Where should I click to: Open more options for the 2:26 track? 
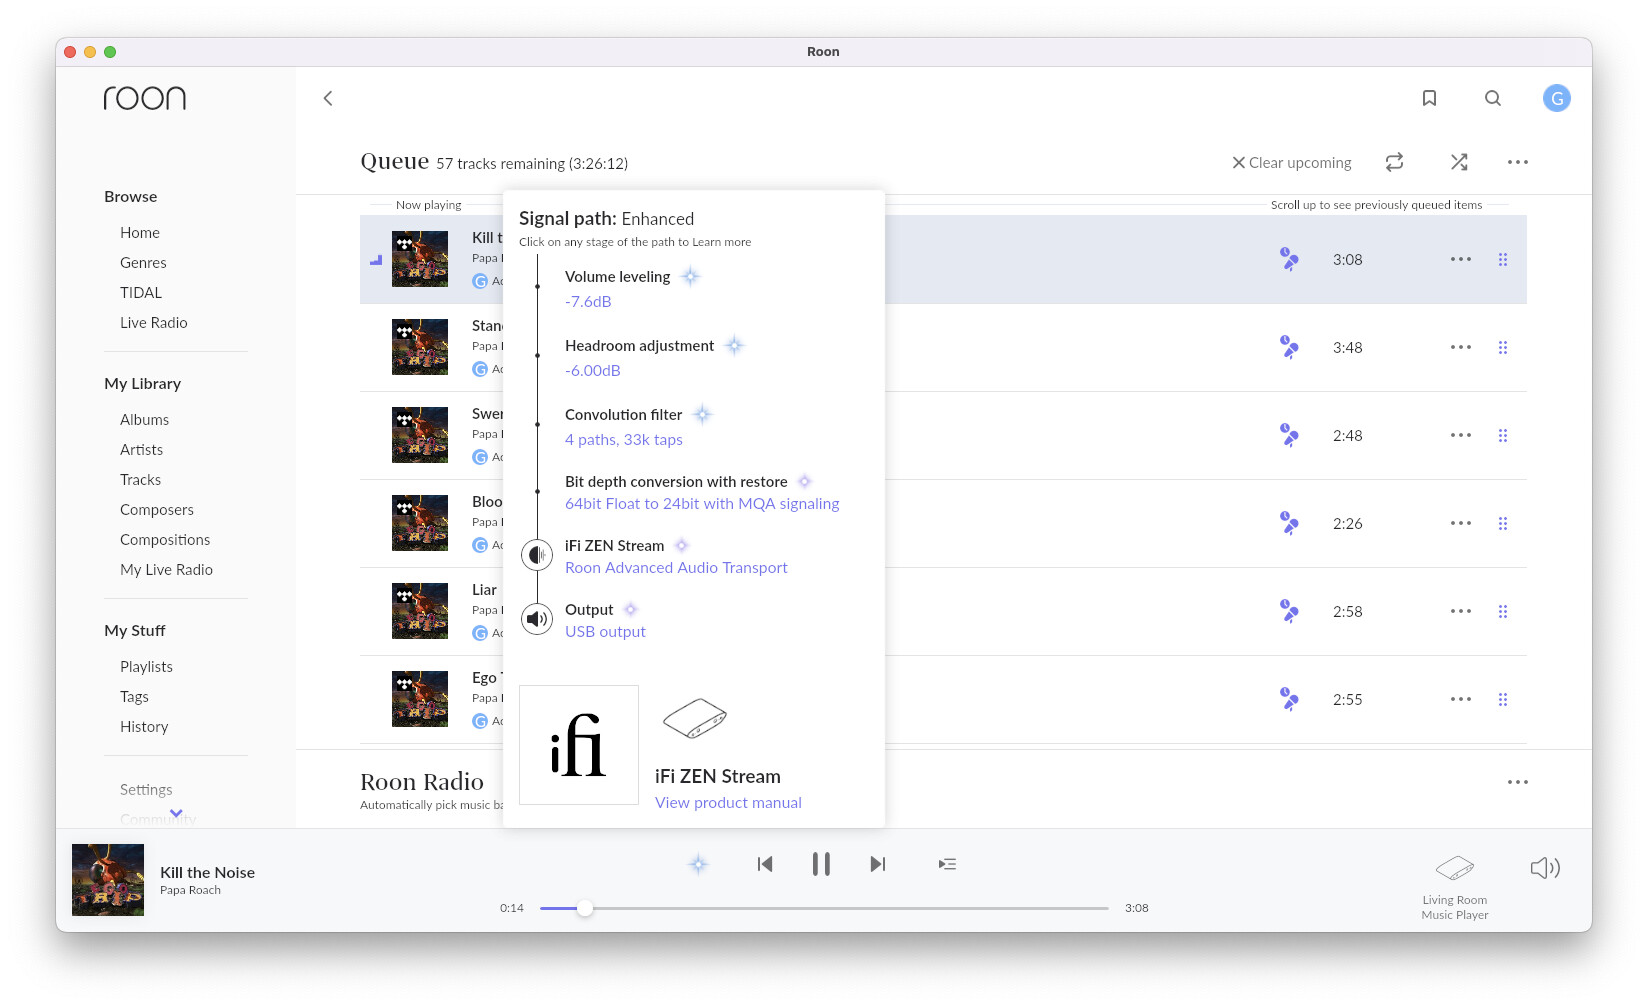coord(1461,523)
